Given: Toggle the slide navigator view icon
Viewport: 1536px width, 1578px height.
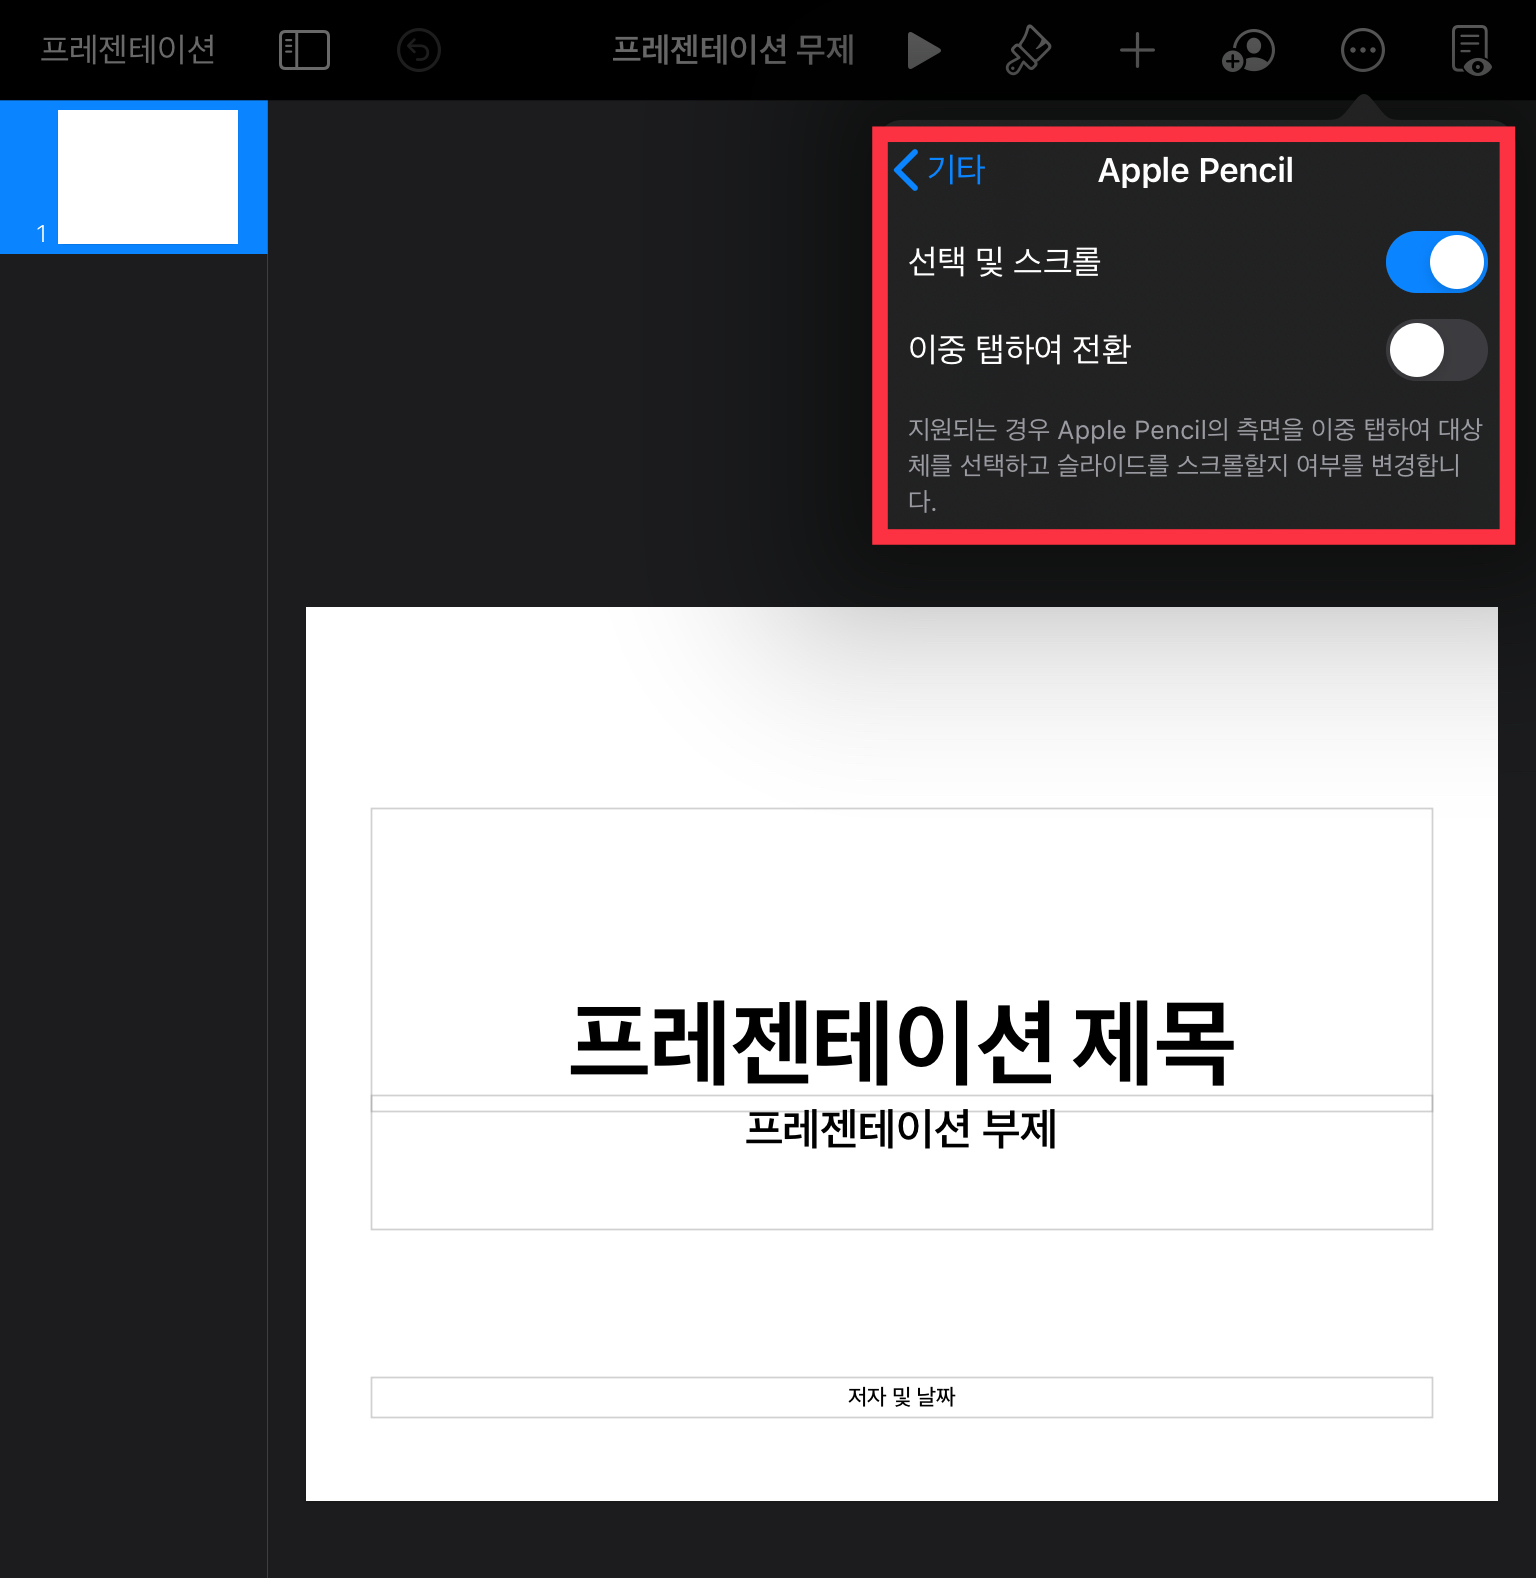Looking at the screenshot, I should point(304,50).
